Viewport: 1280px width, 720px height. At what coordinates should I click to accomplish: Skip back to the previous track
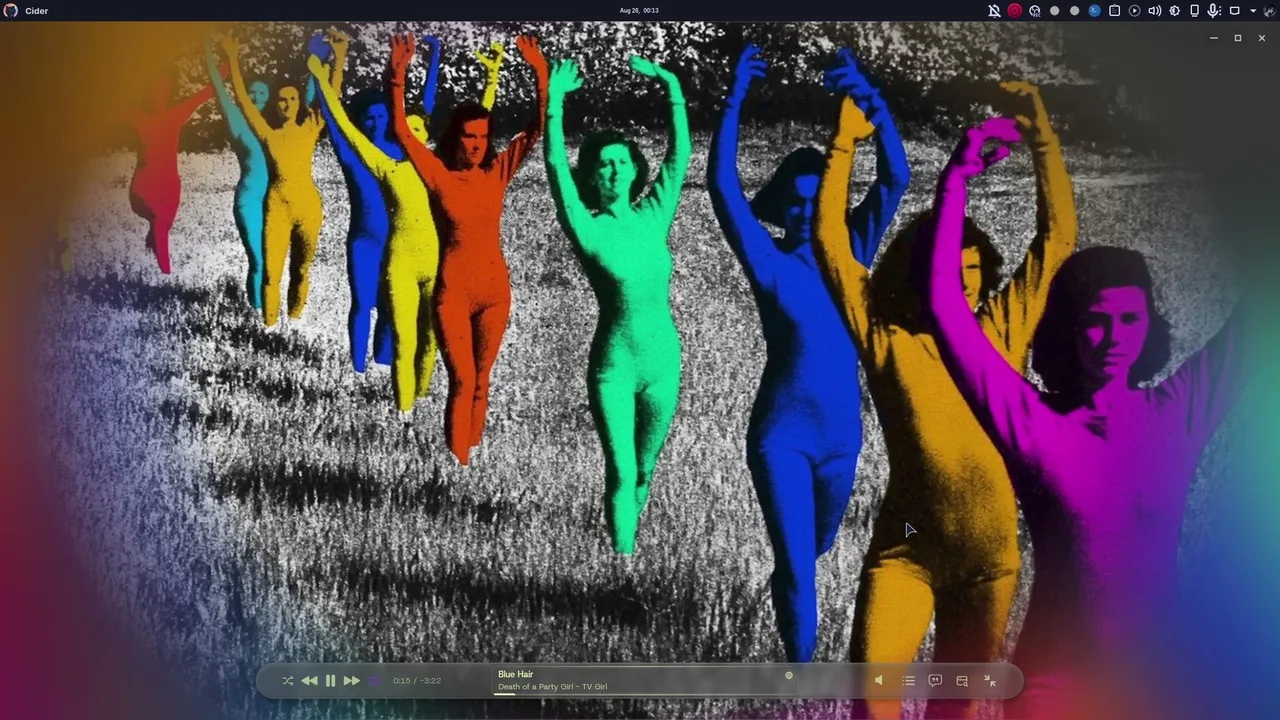(309, 681)
